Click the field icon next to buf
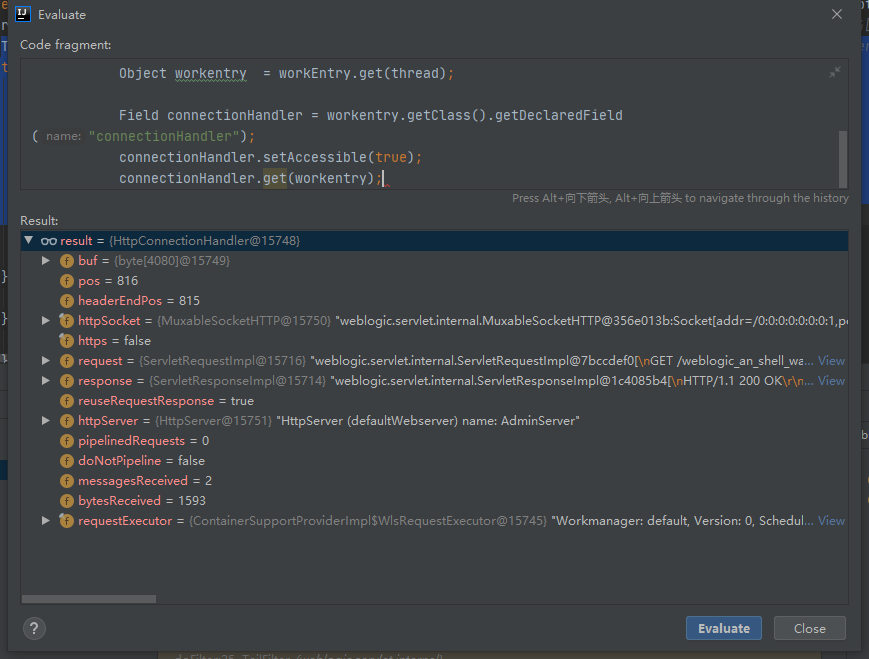Viewport: 869px width, 659px height. 67,260
